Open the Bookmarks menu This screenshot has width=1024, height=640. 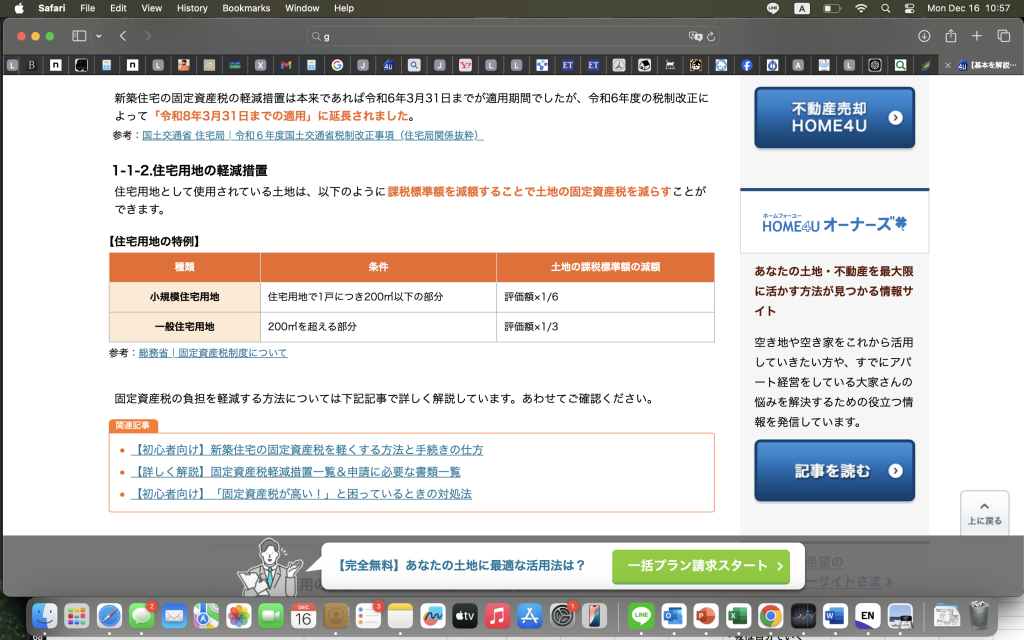point(246,8)
